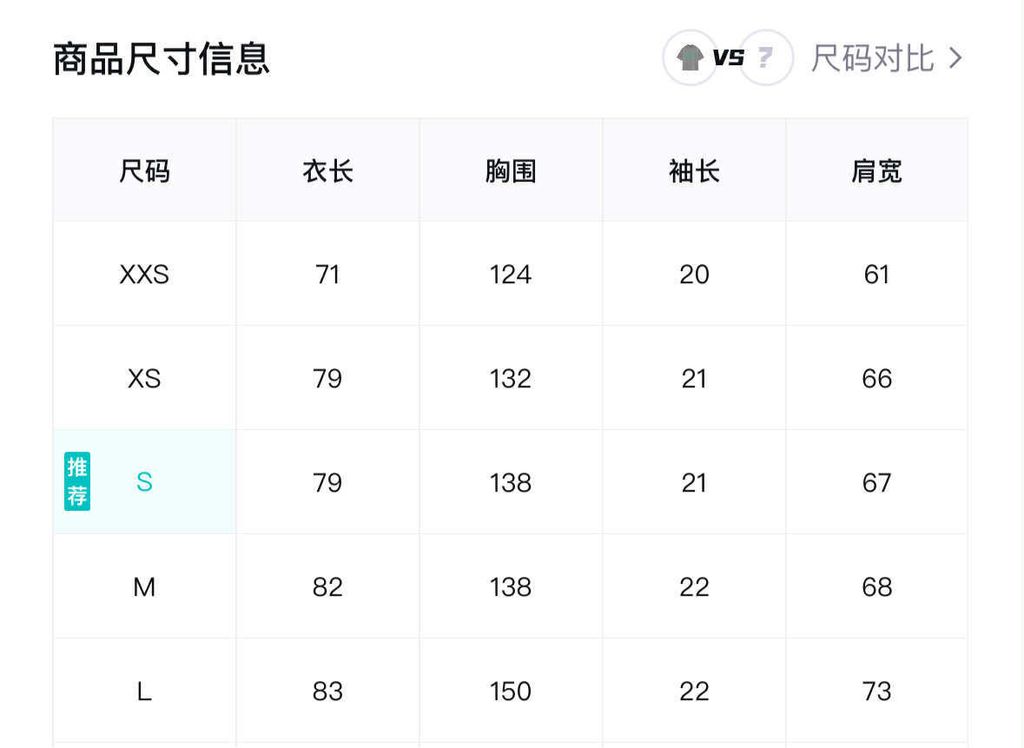Tap the green 推荐 recommended badge
The height and width of the screenshot is (748, 1024).
(x=77, y=481)
